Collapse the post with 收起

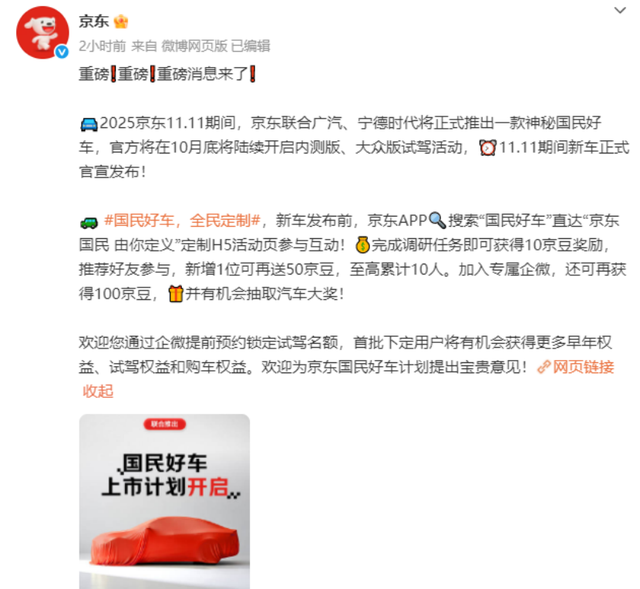click(98, 391)
